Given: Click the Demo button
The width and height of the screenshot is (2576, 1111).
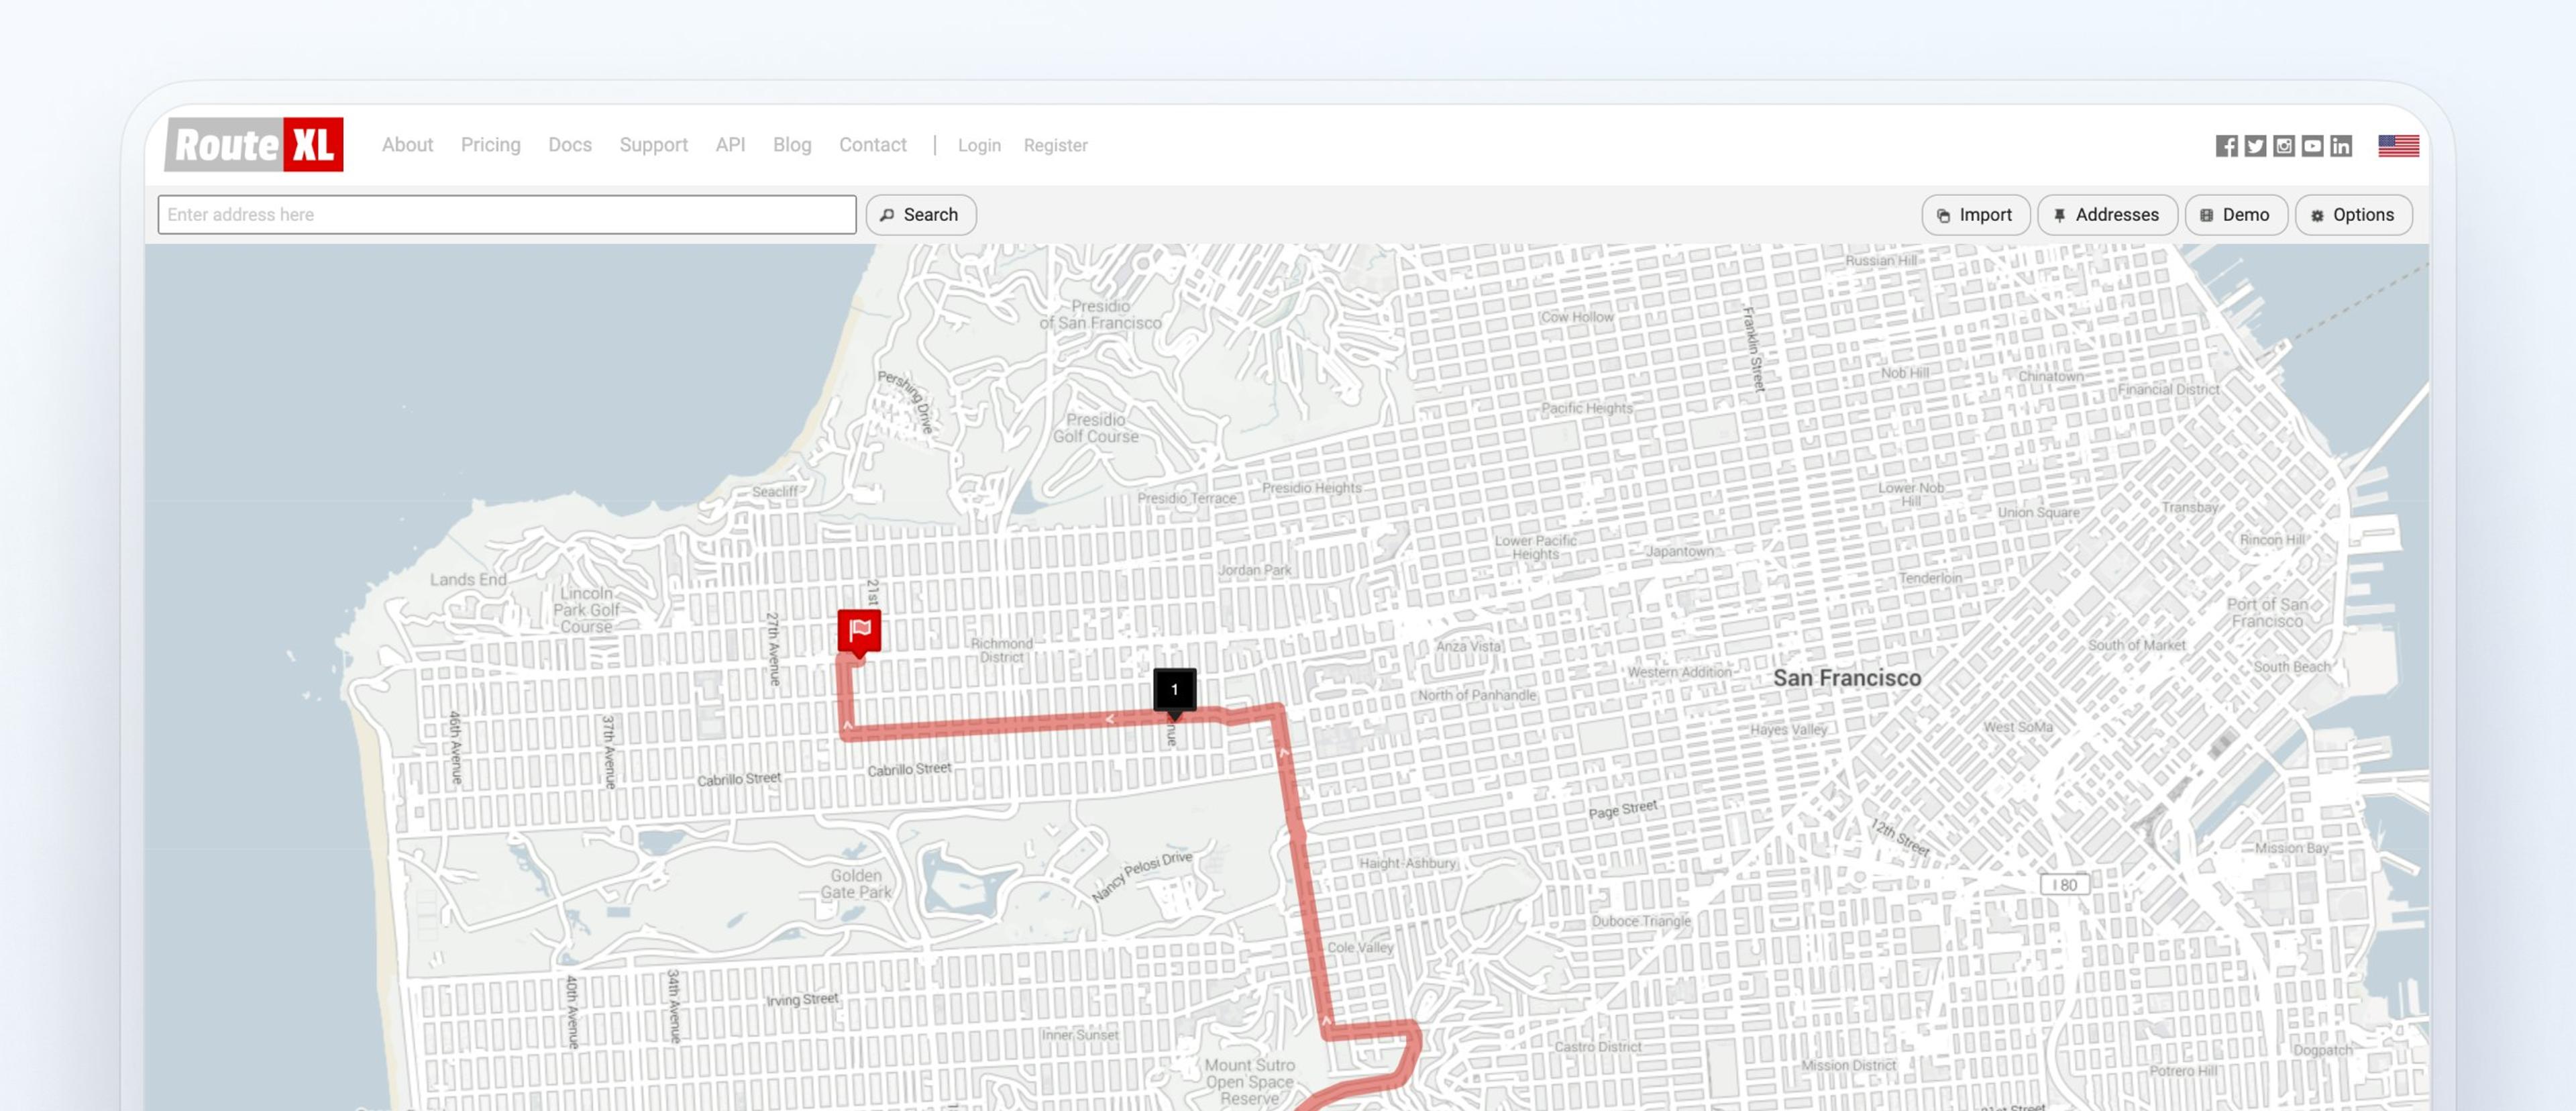Looking at the screenshot, I should coord(2236,215).
